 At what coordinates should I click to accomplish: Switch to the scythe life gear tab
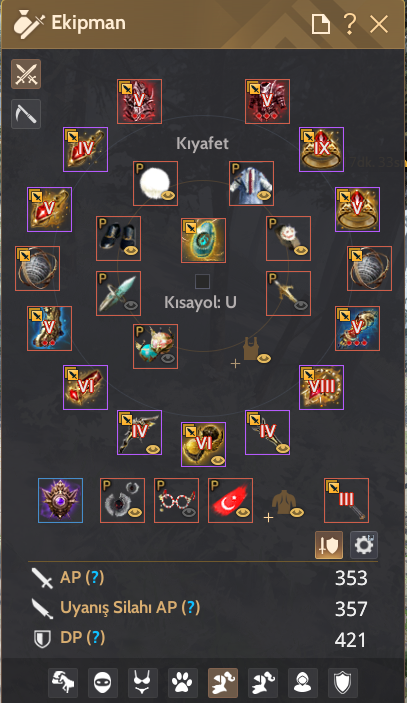(26, 114)
